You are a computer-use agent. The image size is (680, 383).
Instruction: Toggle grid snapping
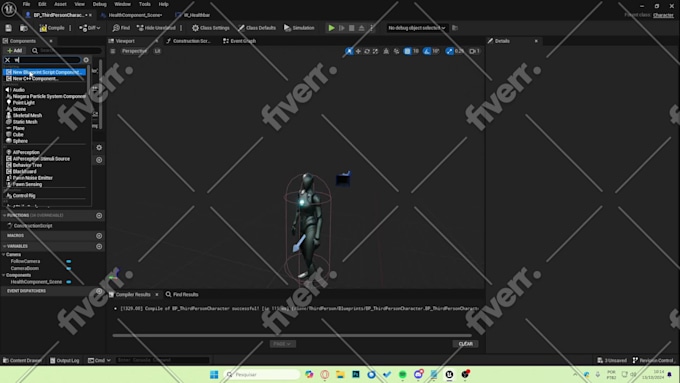(x=407, y=51)
